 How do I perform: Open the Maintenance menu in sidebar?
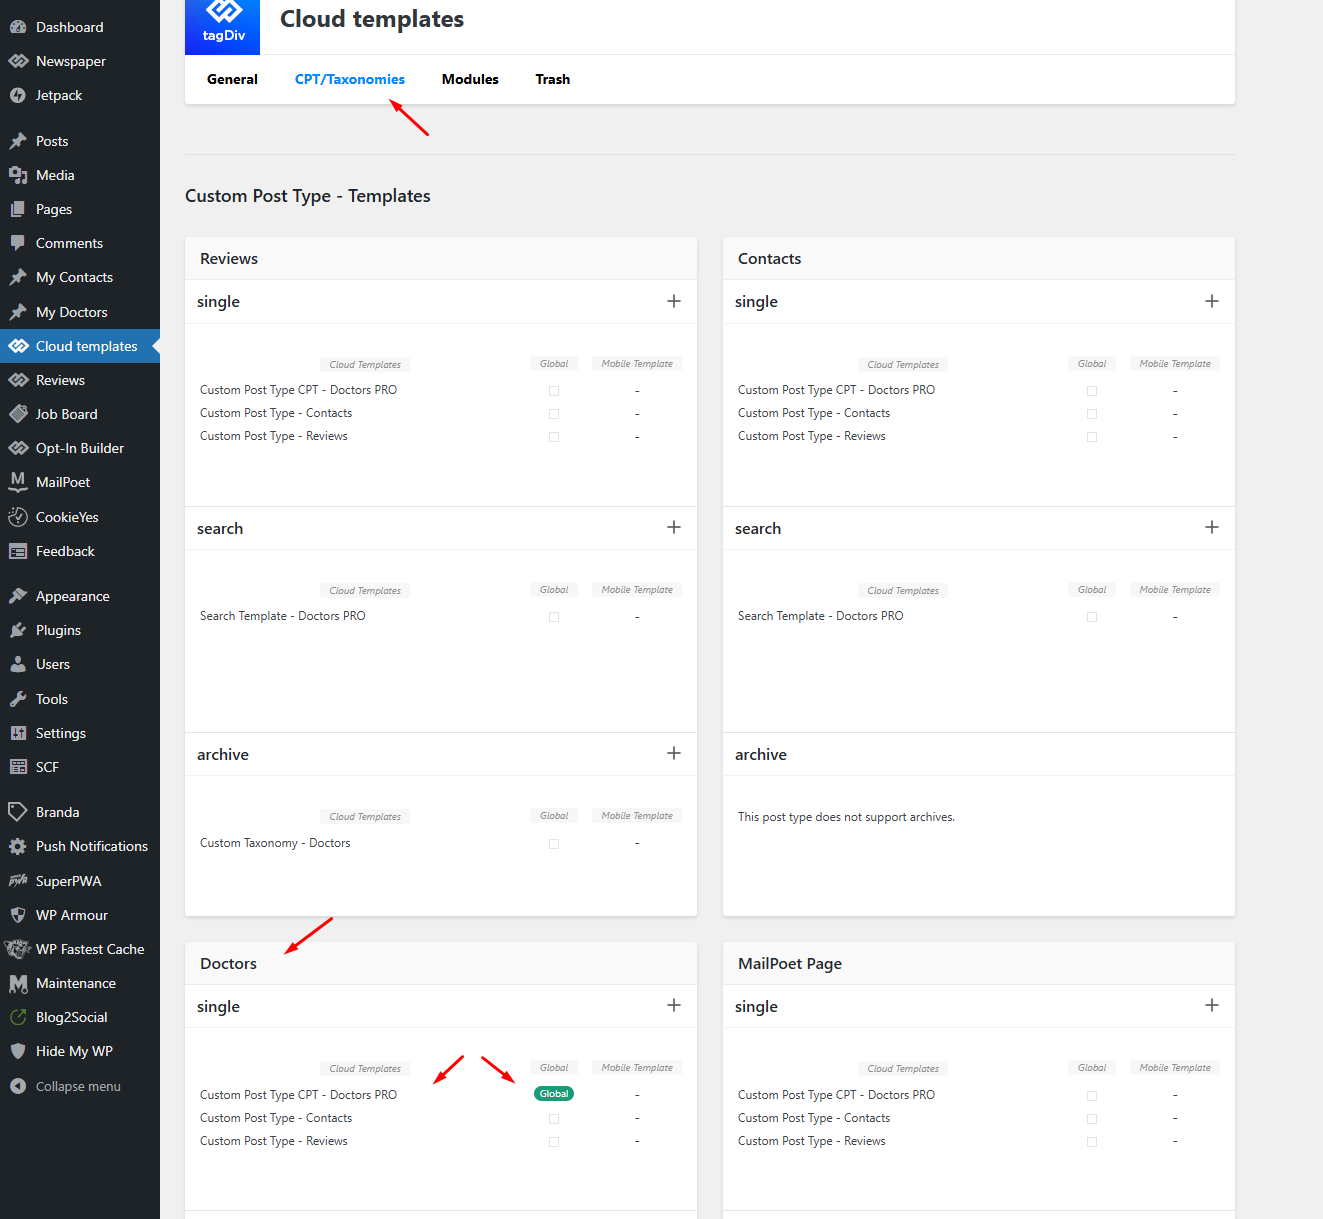(80, 983)
